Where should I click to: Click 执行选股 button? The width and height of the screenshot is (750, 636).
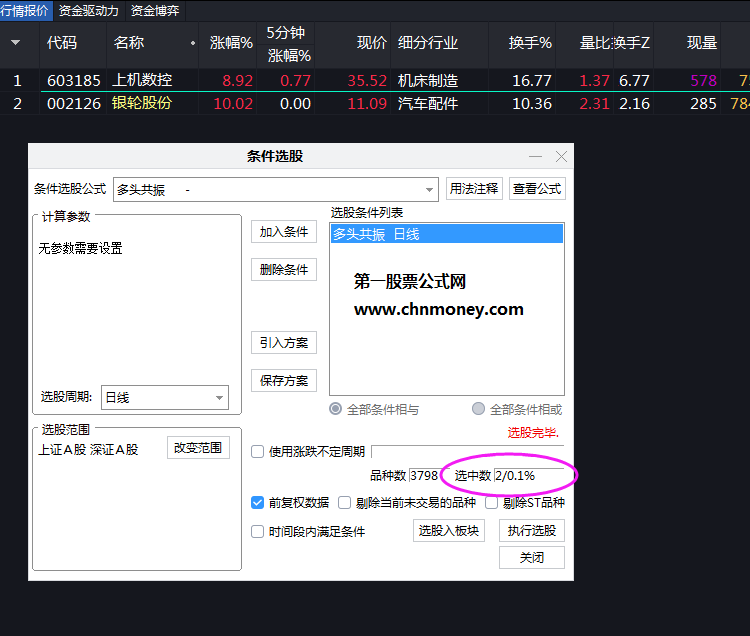click(x=532, y=531)
